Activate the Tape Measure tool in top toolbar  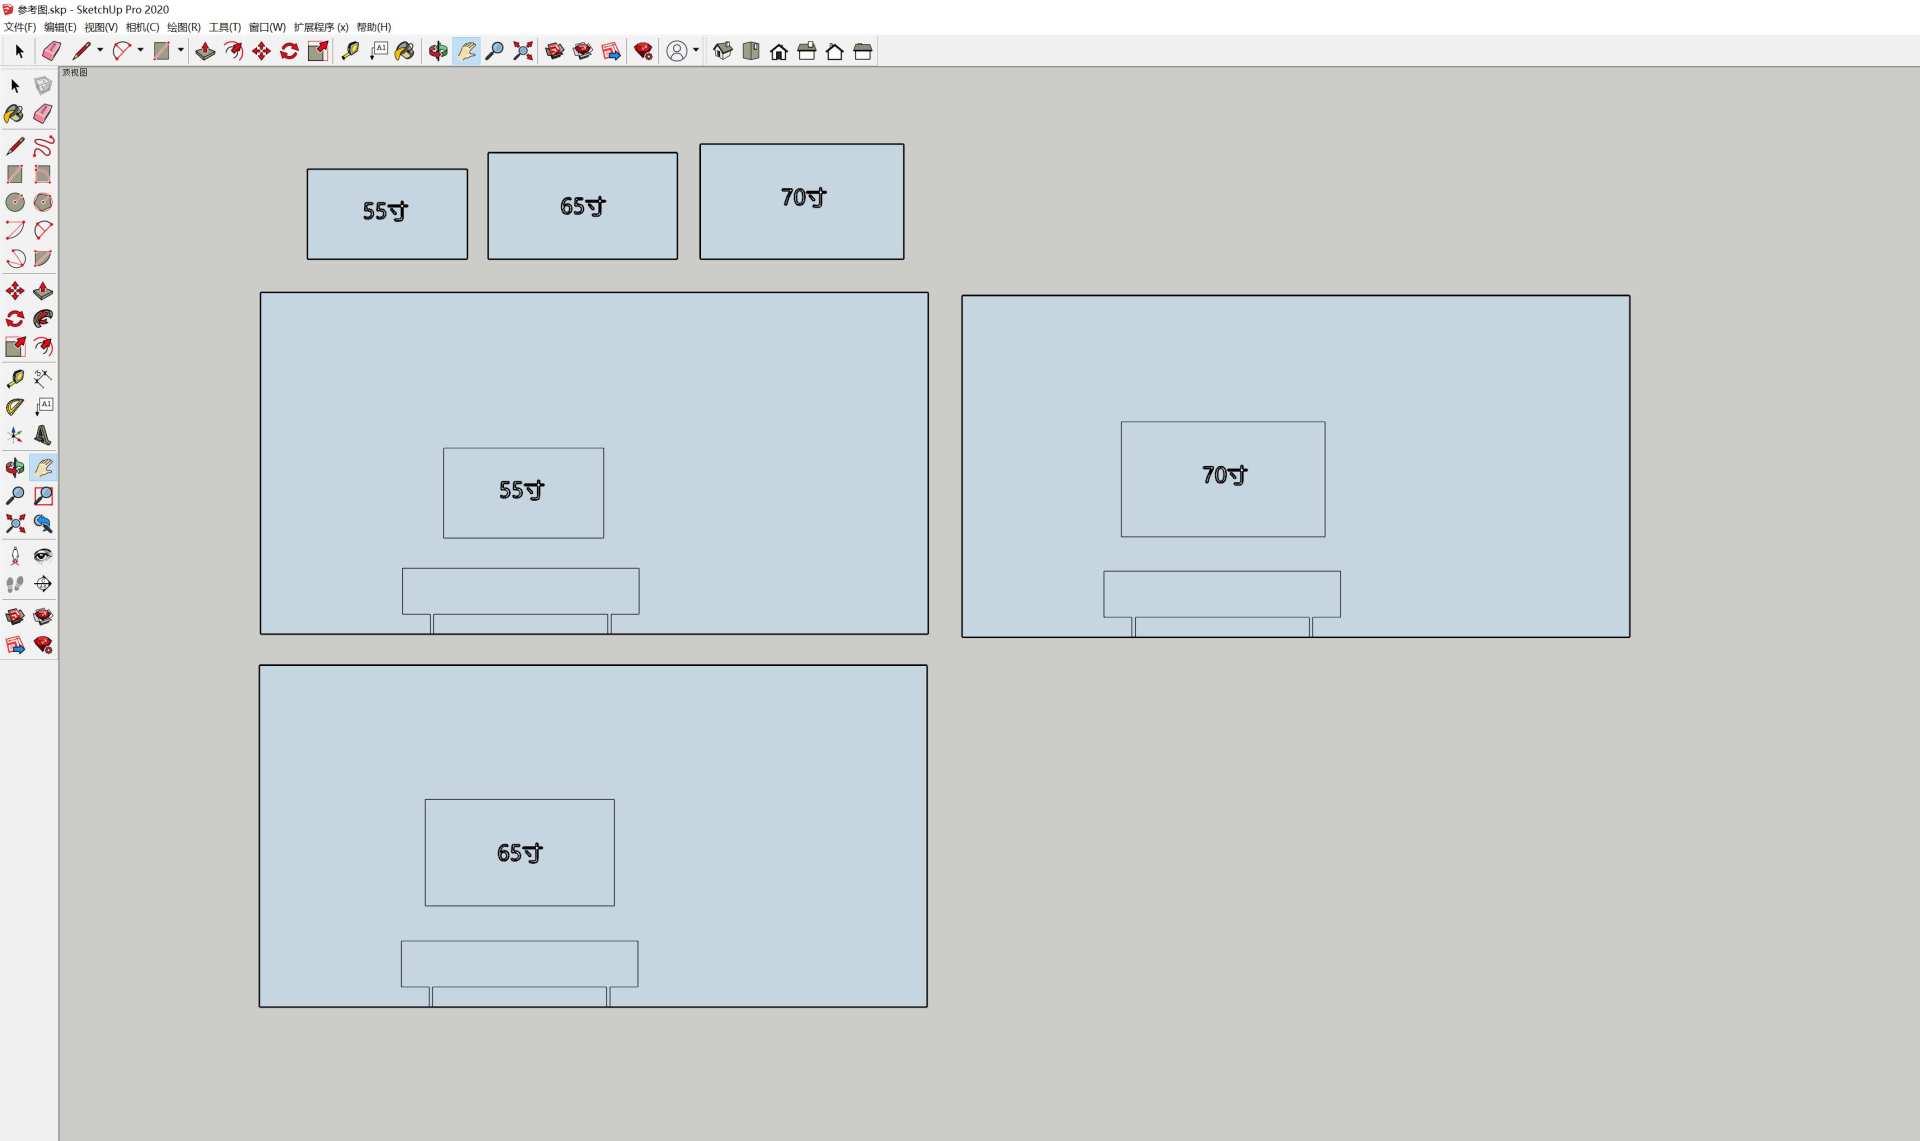[x=350, y=51]
